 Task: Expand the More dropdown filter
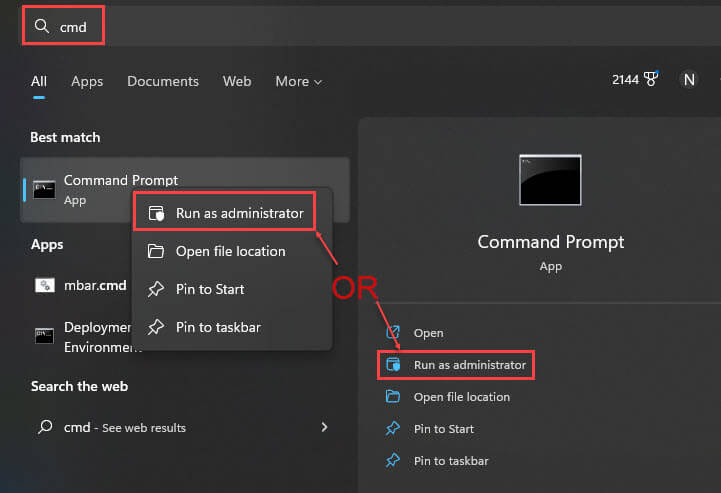[x=298, y=81]
